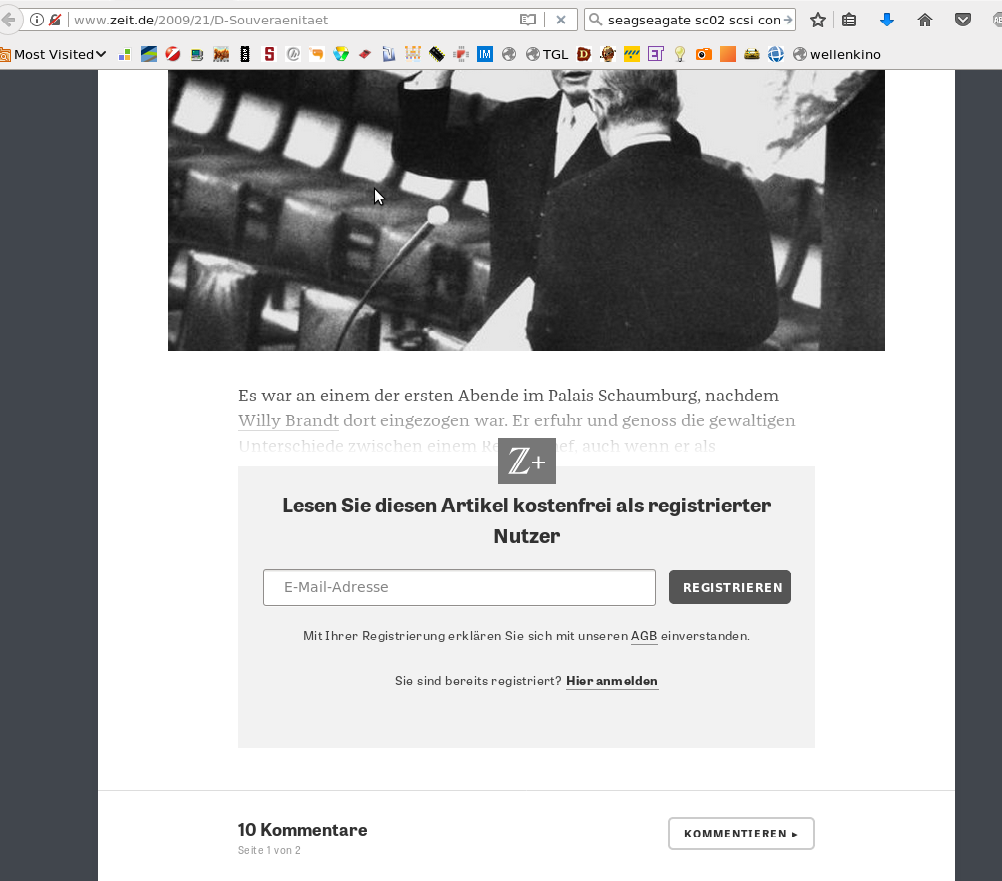Open the computer terminal bookmark icon
The image size is (1002, 881).
(197, 55)
